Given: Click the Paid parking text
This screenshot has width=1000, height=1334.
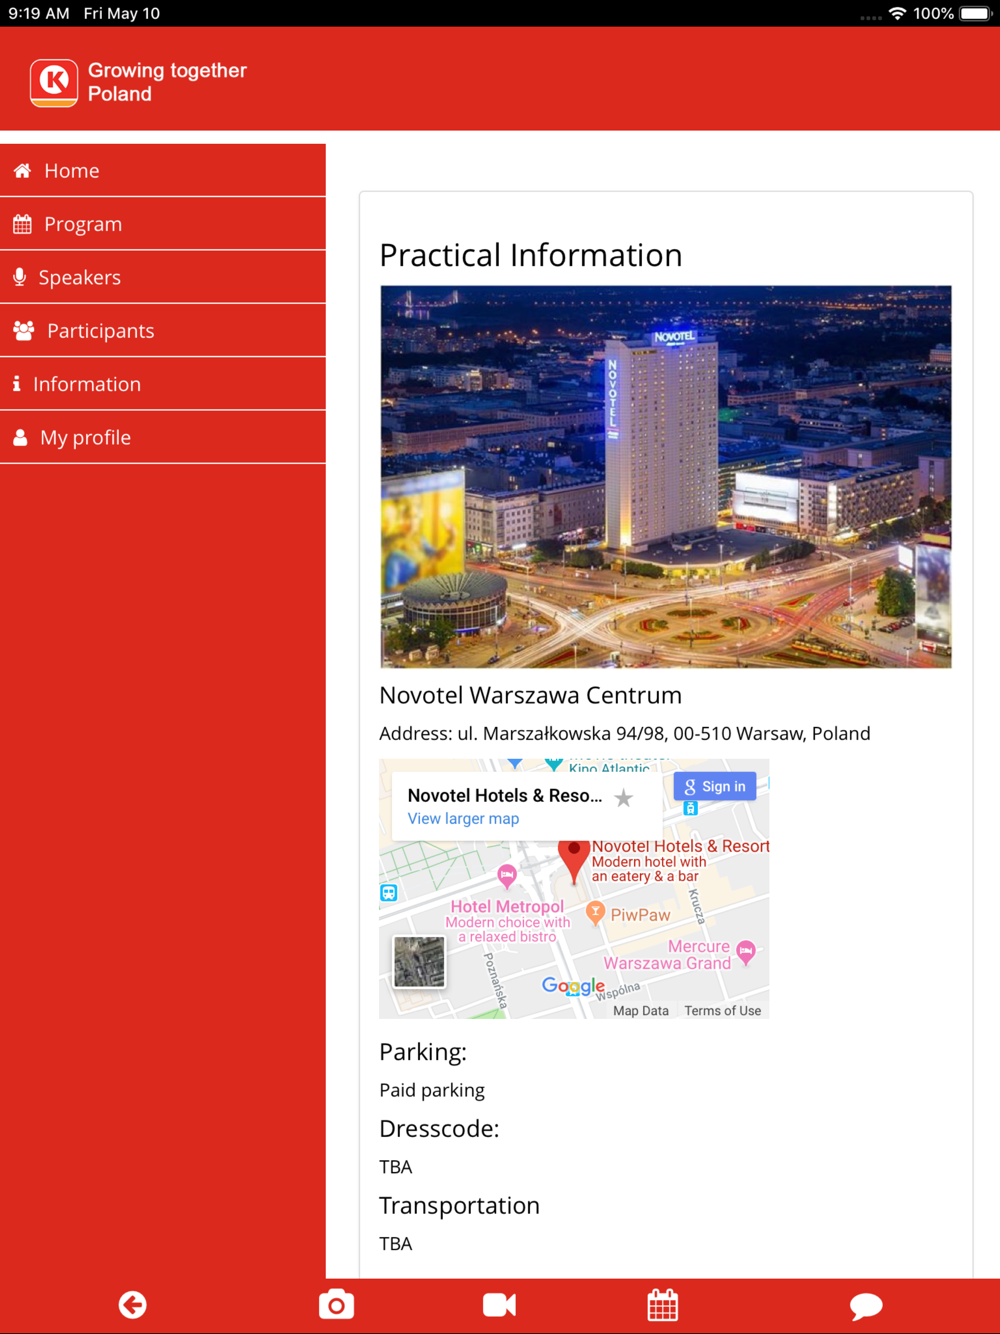Looking at the screenshot, I should coord(432,1091).
